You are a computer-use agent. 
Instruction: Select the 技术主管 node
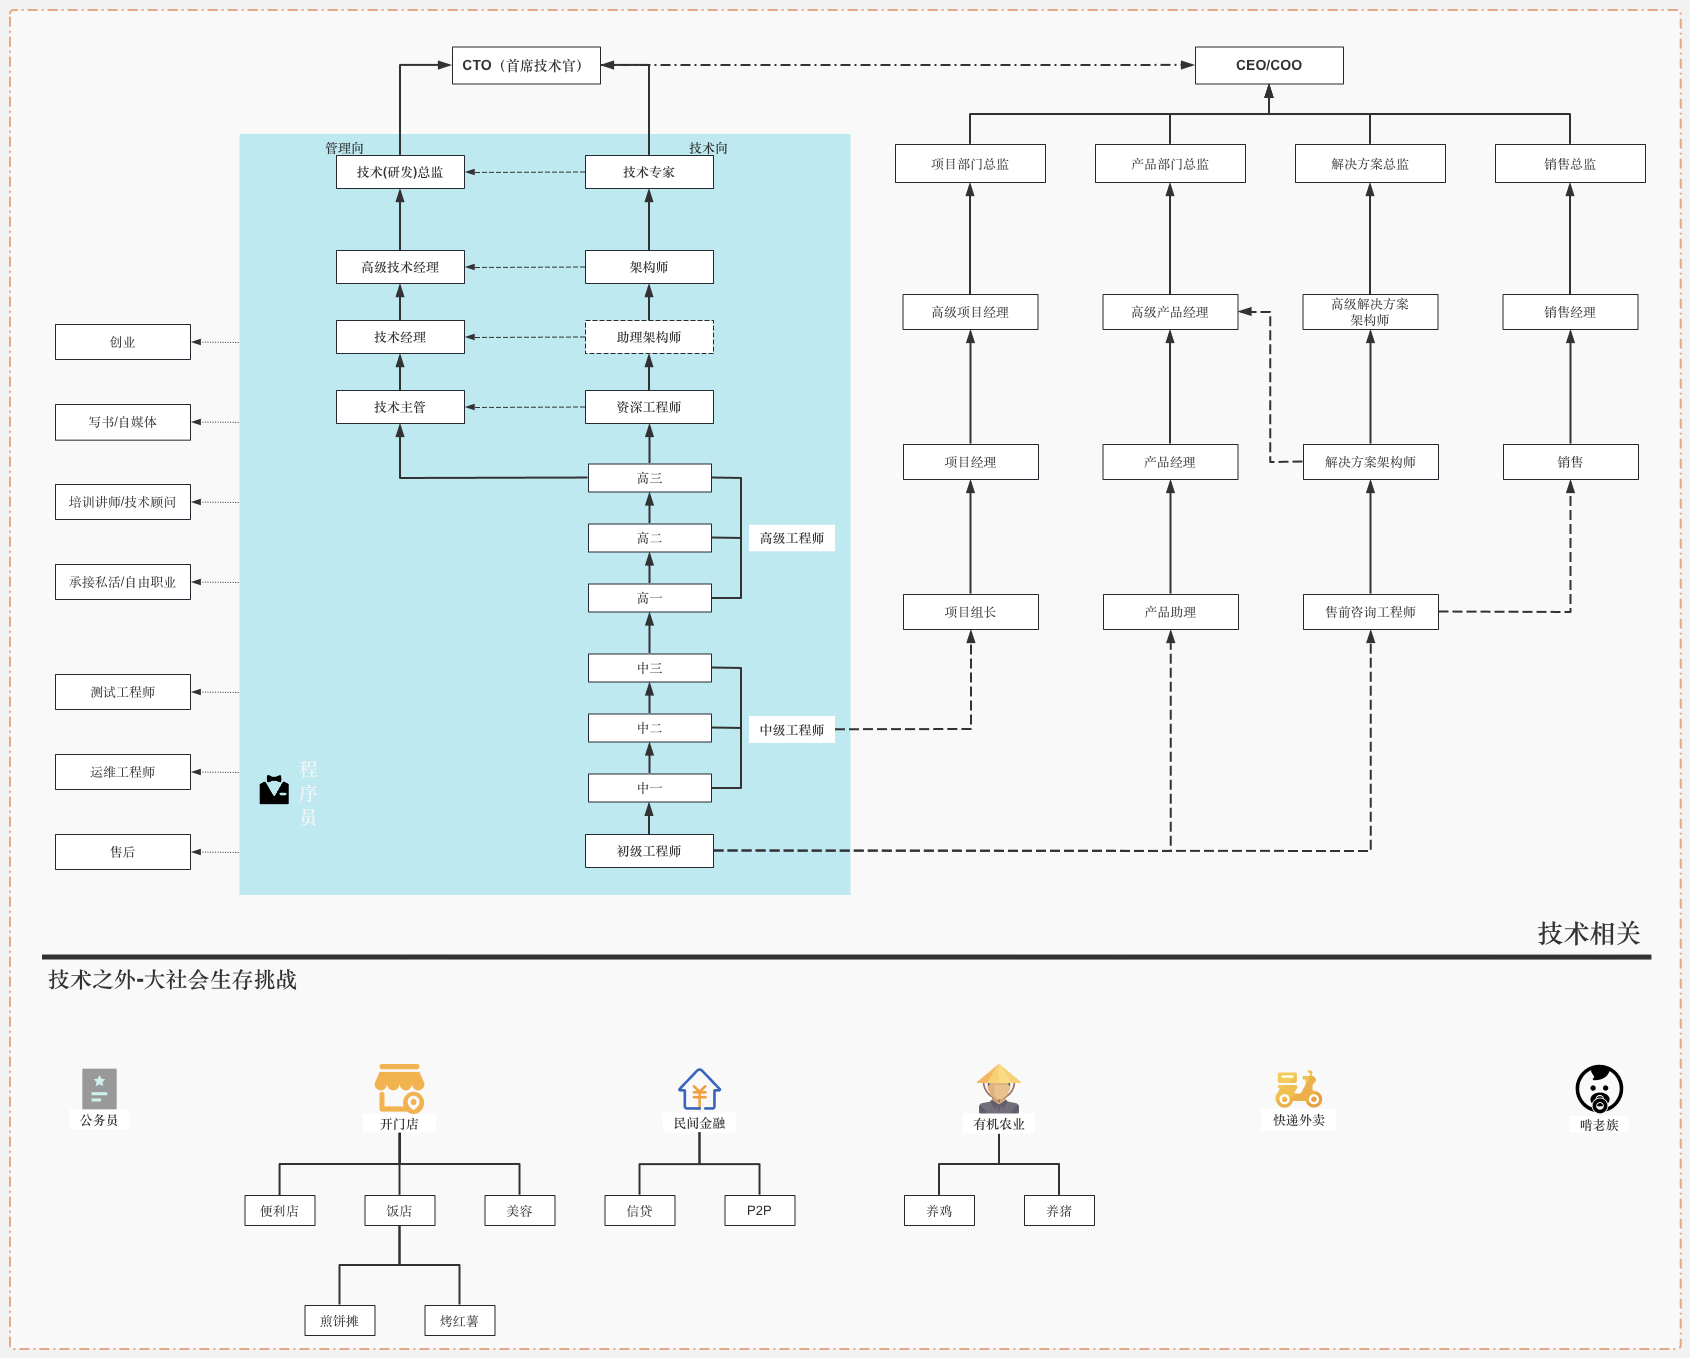[400, 407]
